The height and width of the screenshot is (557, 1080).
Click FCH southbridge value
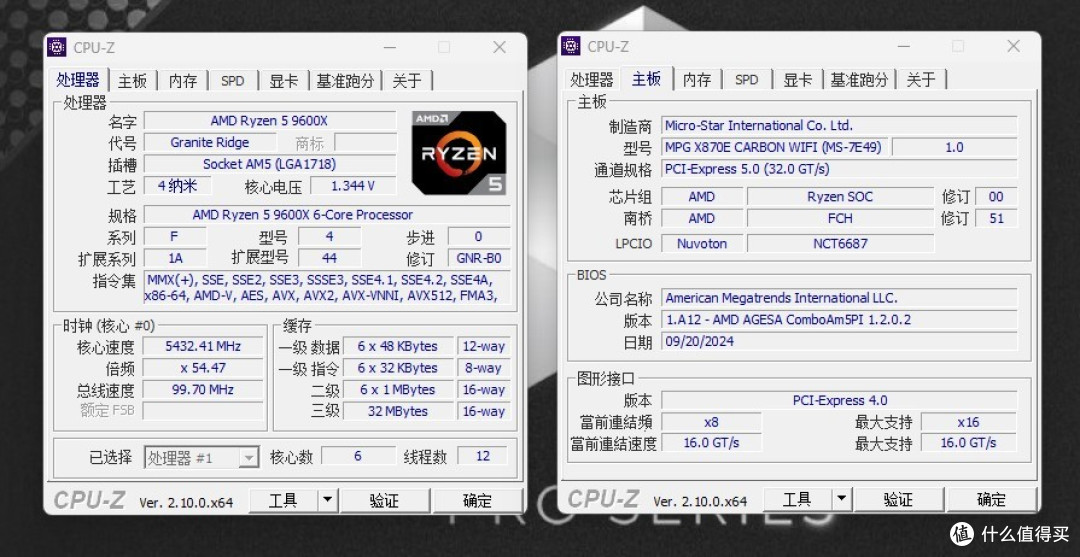[x=840, y=218]
